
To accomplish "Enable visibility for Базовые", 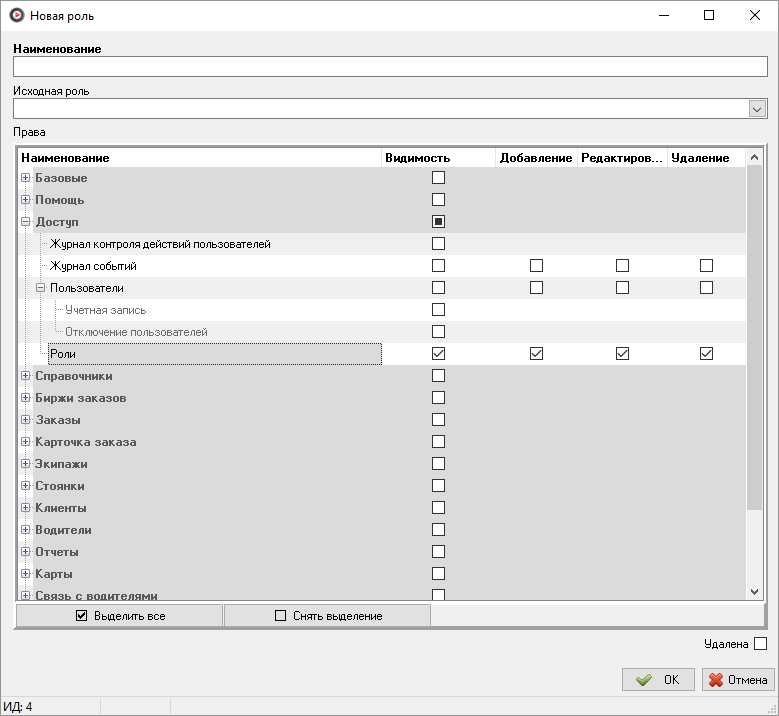I will [438, 178].
